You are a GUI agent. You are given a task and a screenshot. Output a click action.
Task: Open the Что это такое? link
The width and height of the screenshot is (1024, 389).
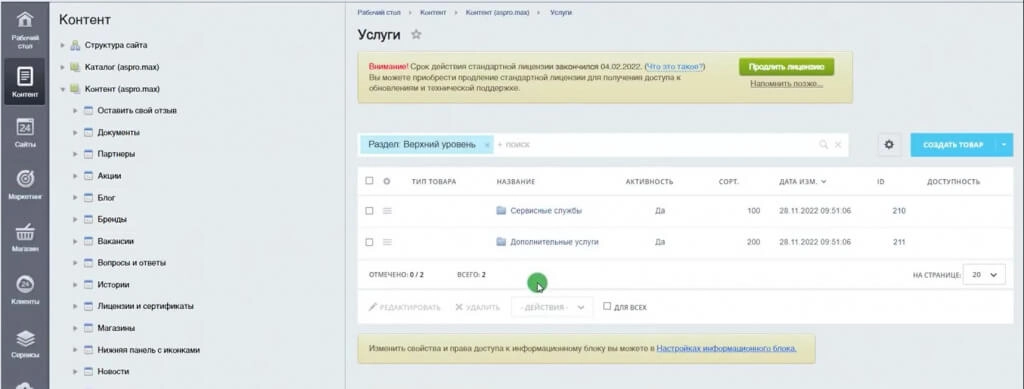pyautogui.click(x=675, y=67)
